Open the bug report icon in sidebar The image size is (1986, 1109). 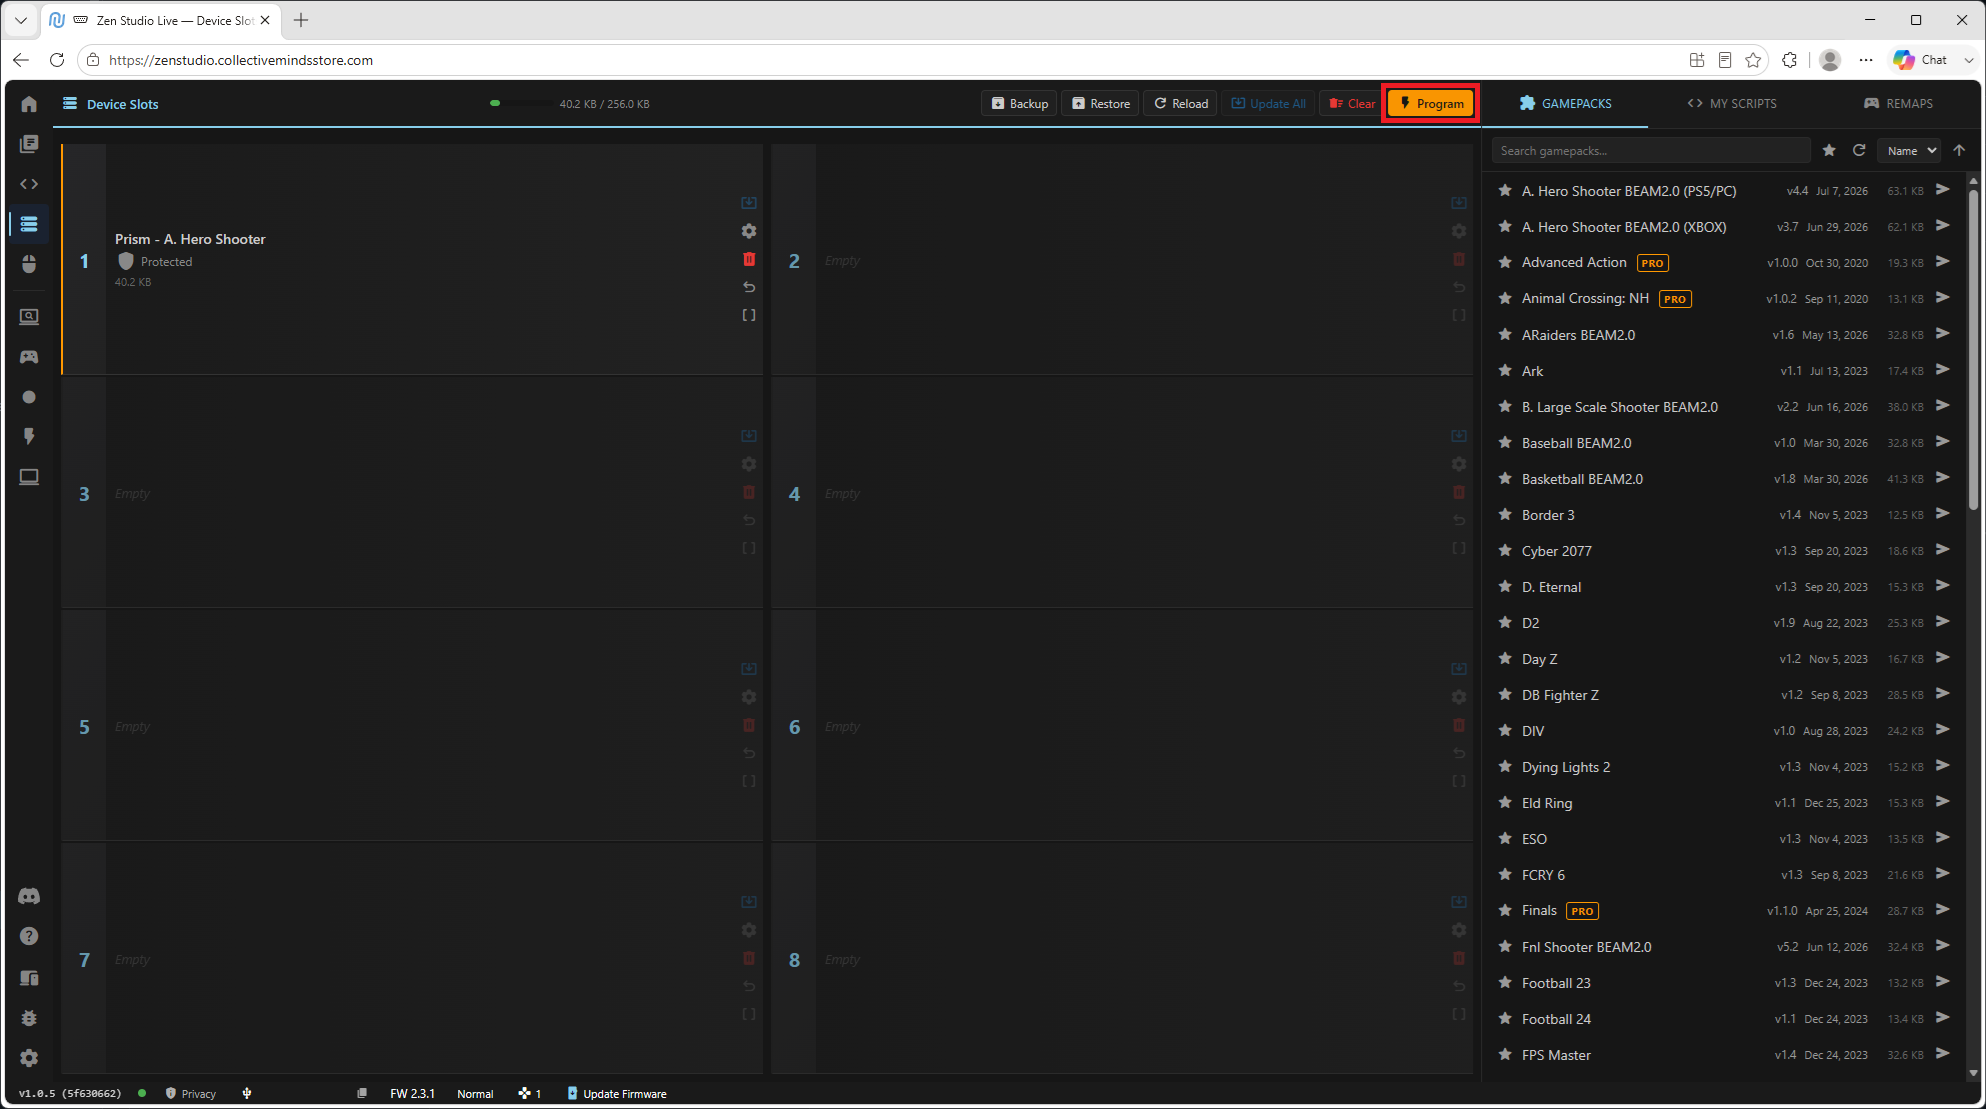29,1018
